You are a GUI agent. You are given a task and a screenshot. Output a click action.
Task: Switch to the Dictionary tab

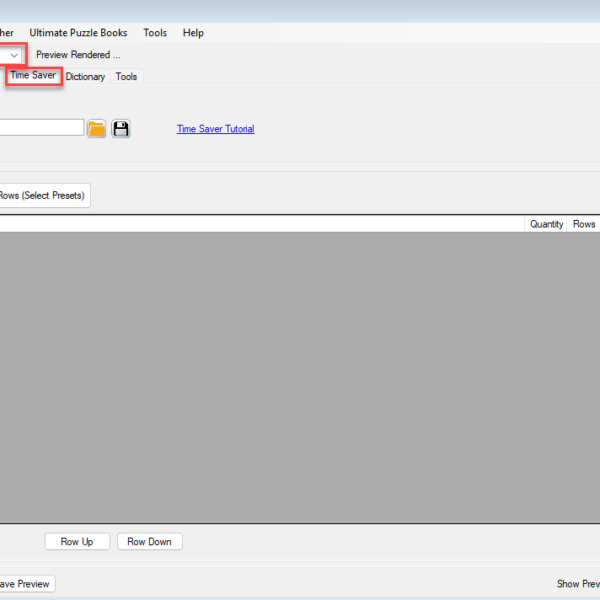pos(85,77)
